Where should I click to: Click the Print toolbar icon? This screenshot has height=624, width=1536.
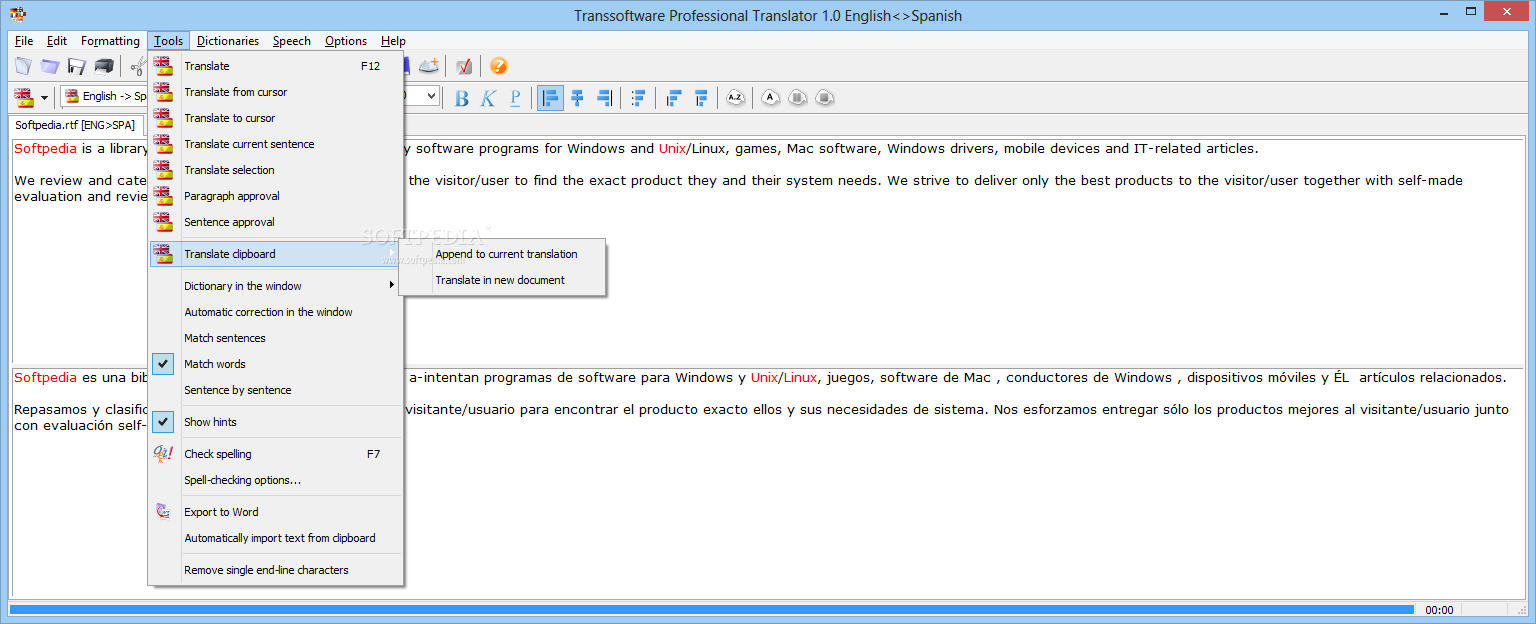click(x=104, y=66)
